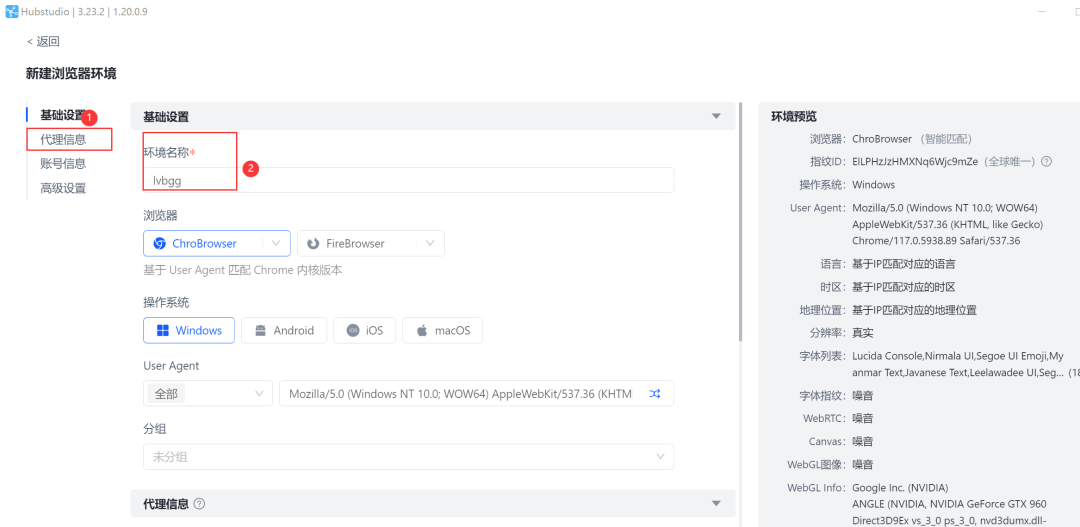Choose iOS operating system
The width and height of the screenshot is (1080, 527).
point(365,330)
